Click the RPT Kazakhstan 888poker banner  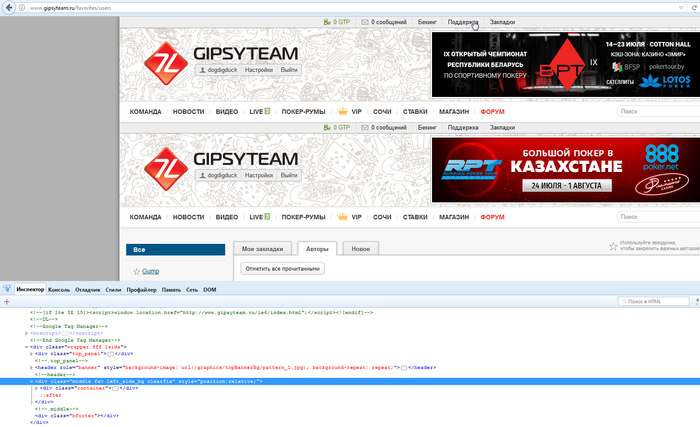point(565,170)
